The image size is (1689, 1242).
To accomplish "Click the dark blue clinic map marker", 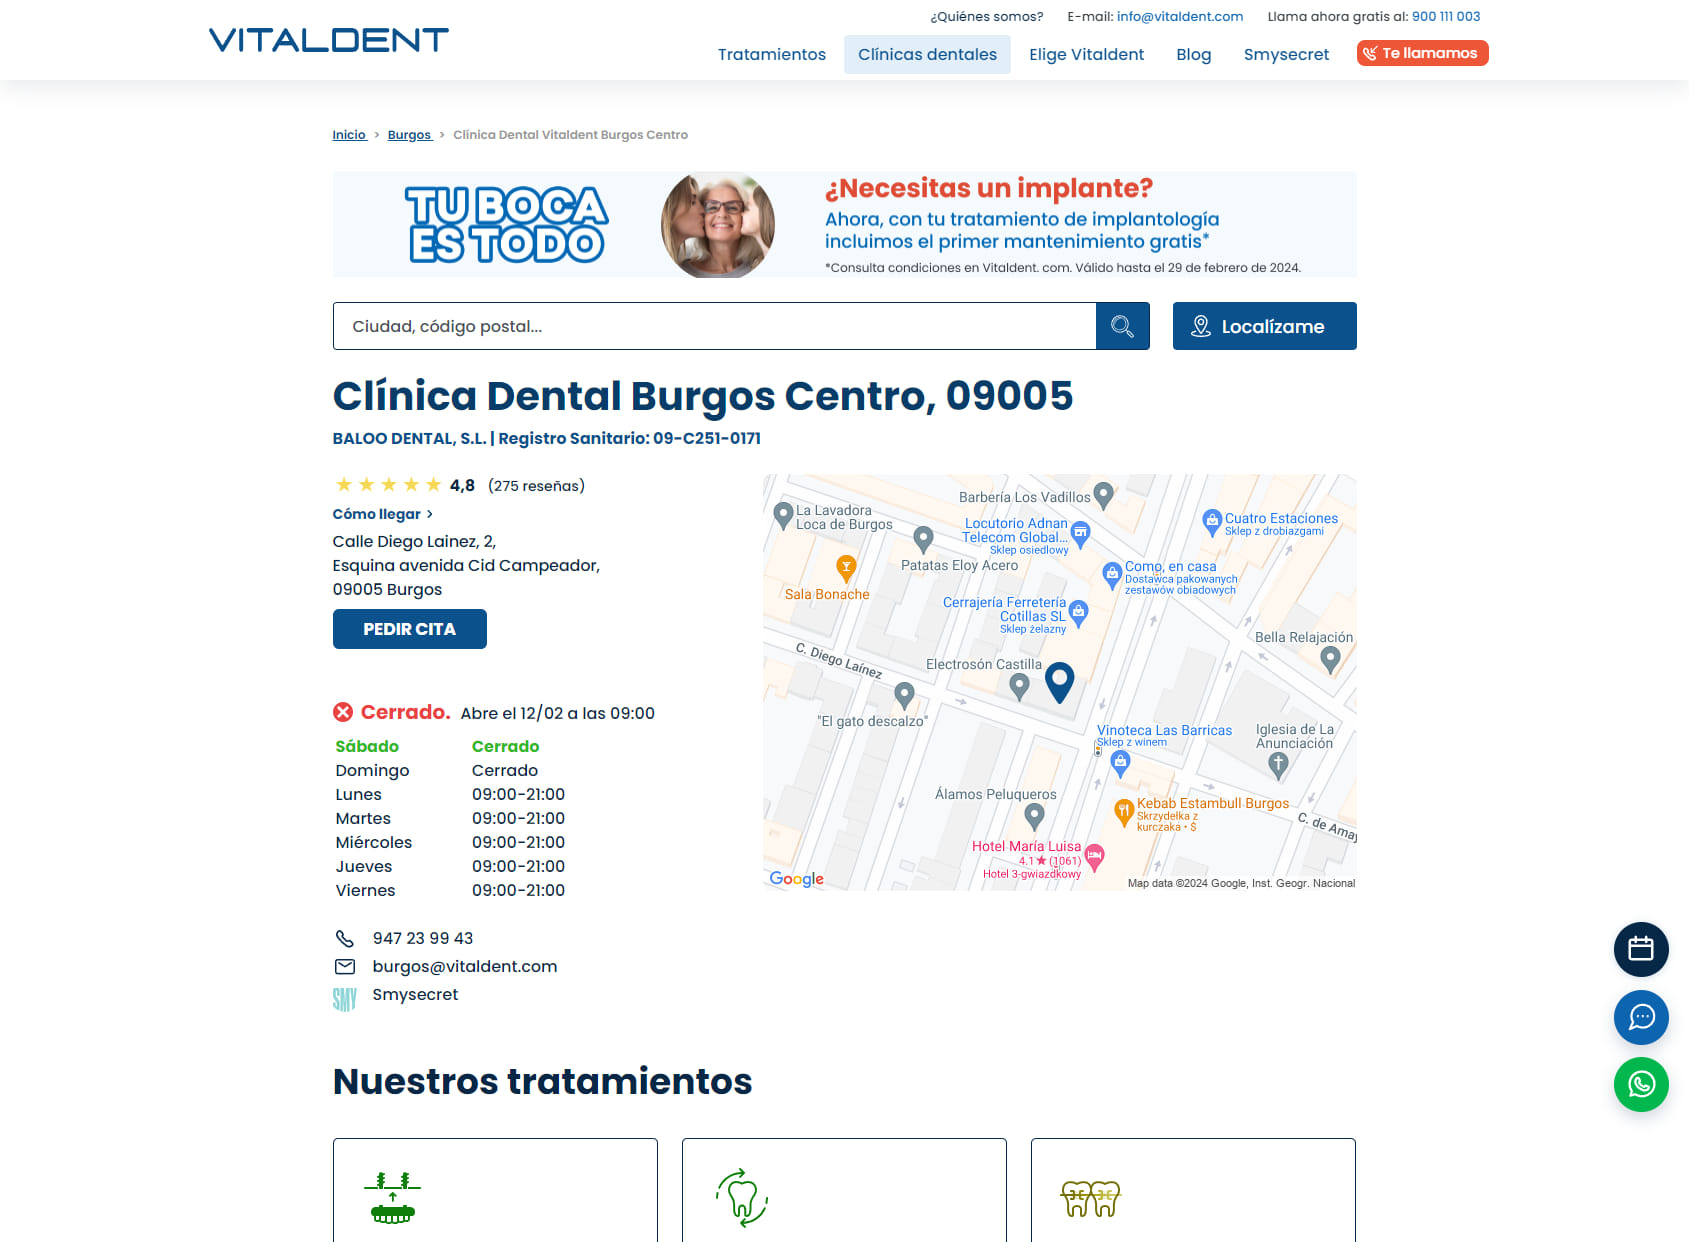I will coord(1059,683).
